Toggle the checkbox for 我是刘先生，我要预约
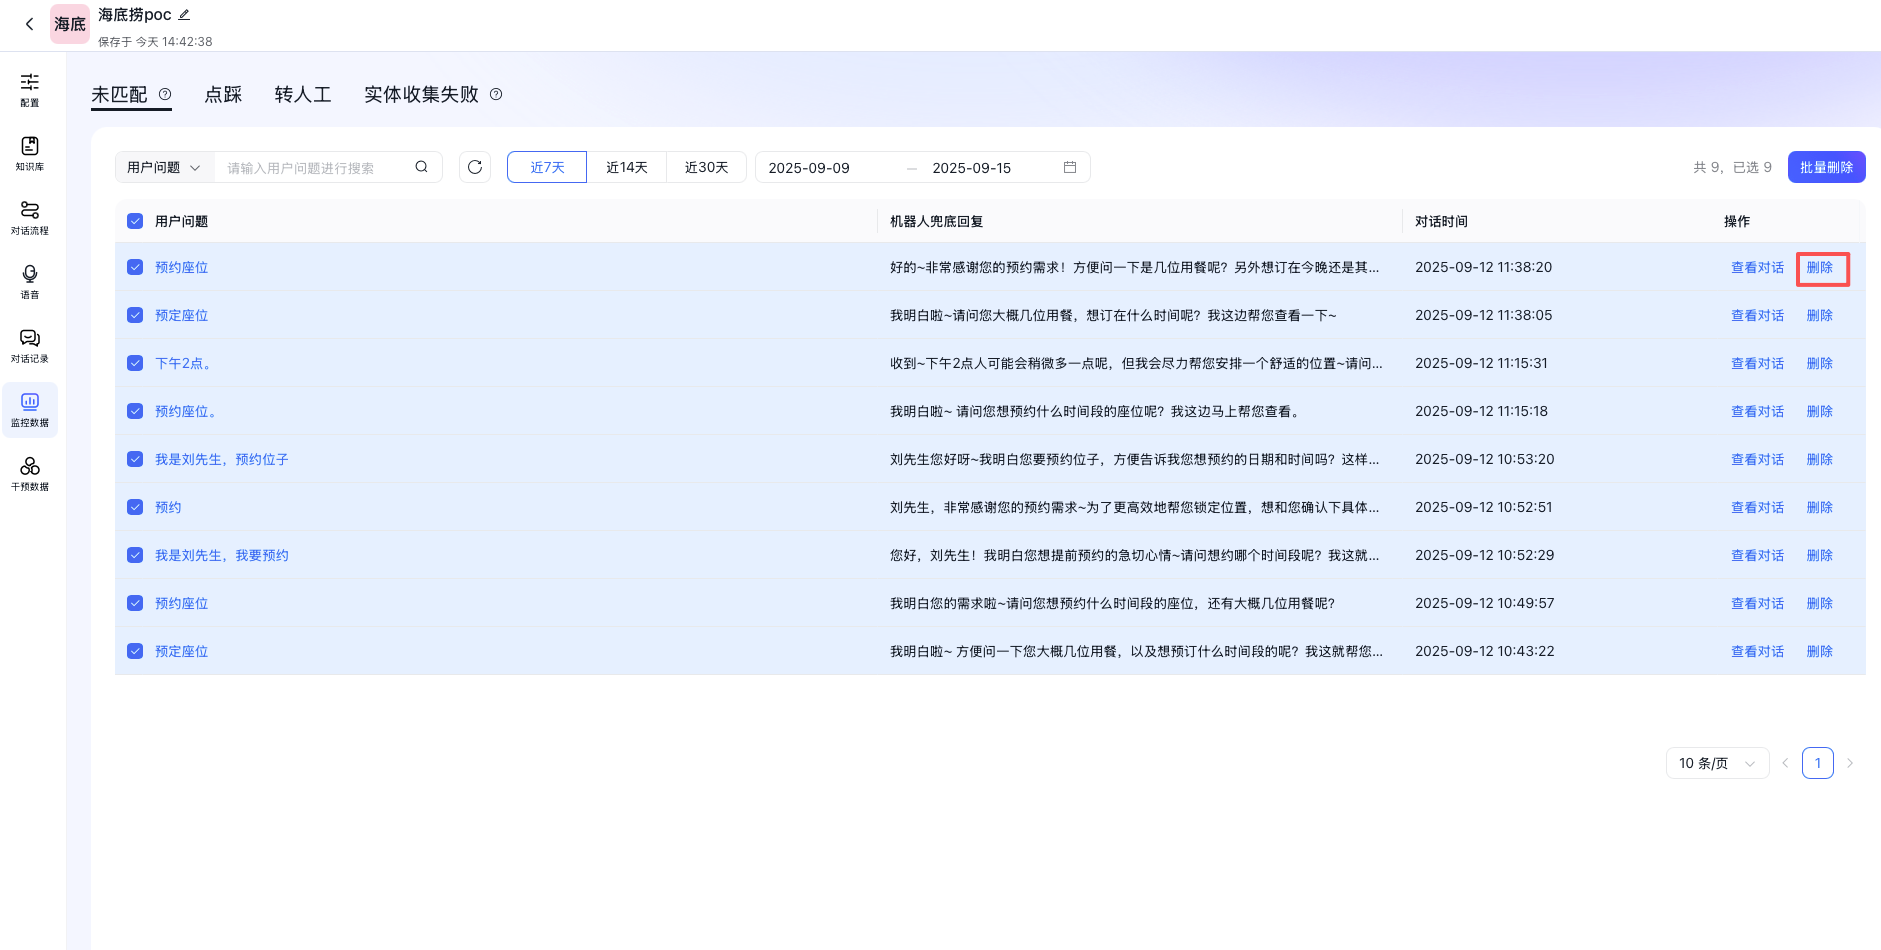Viewport: 1881px width, 950px height. point(135,555)
